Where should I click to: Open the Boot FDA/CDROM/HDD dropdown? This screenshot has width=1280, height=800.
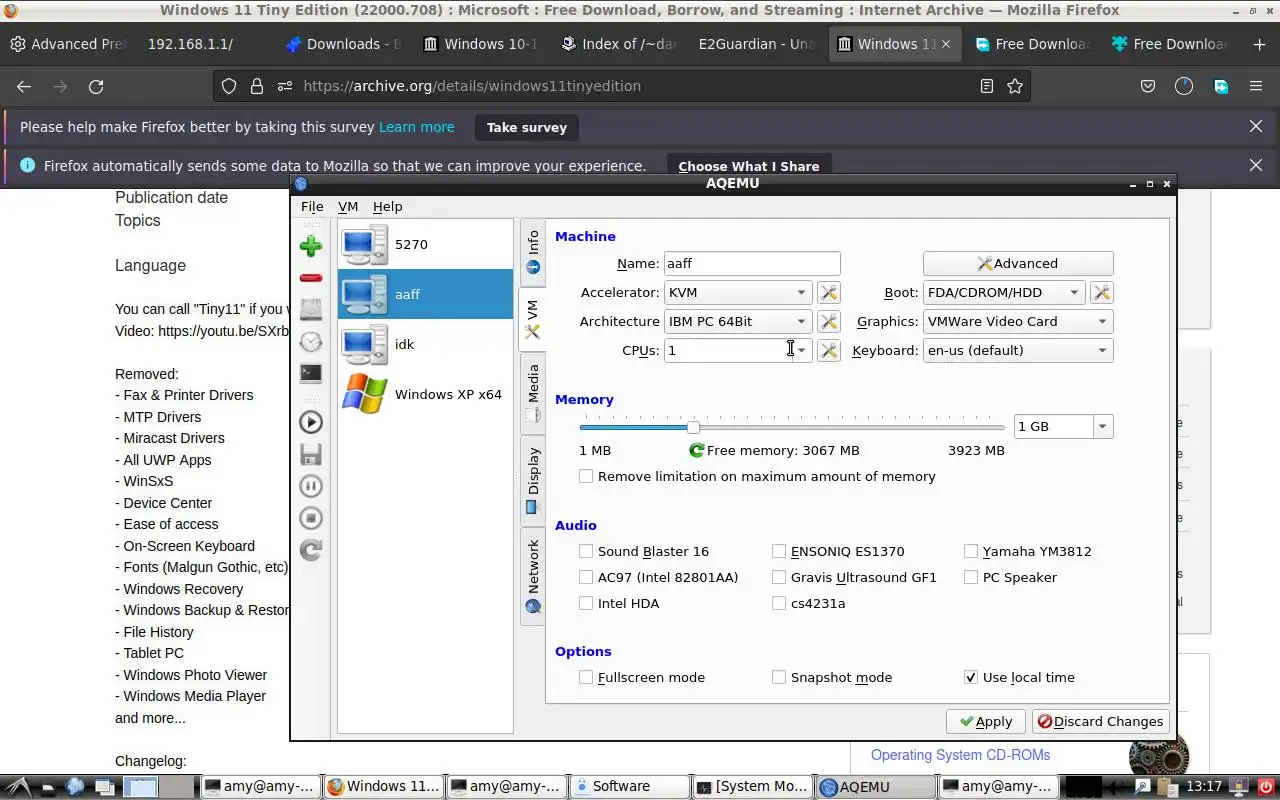1003,292
